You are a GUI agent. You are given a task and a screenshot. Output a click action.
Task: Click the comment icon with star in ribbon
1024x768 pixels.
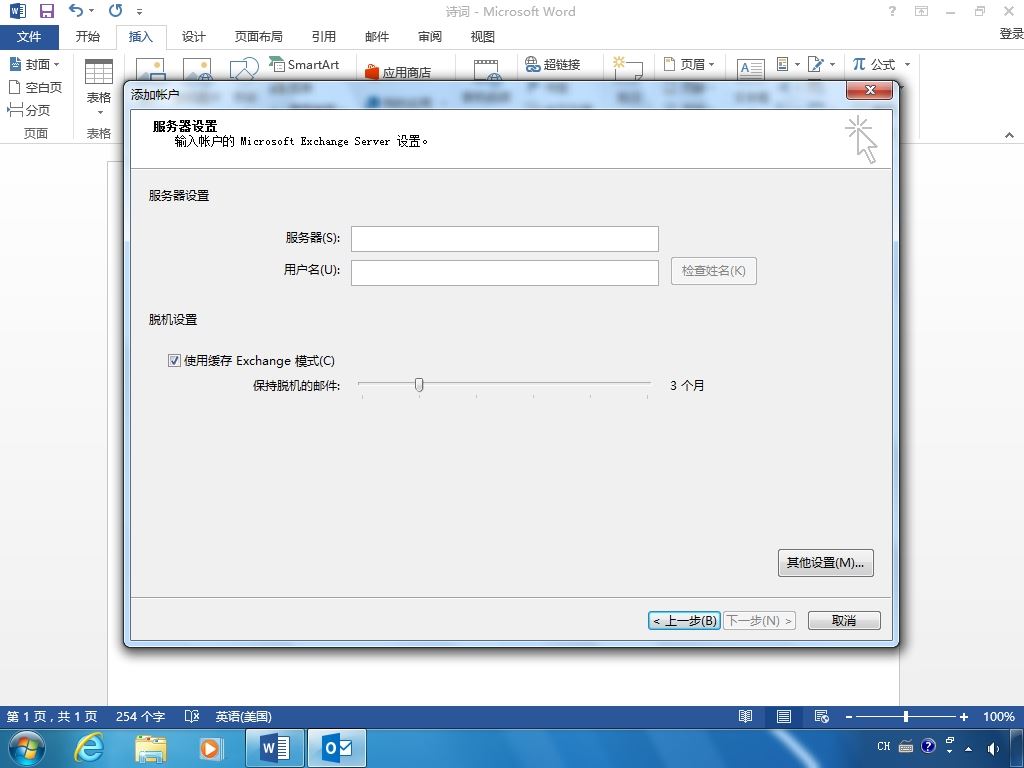tap(628, 68)
